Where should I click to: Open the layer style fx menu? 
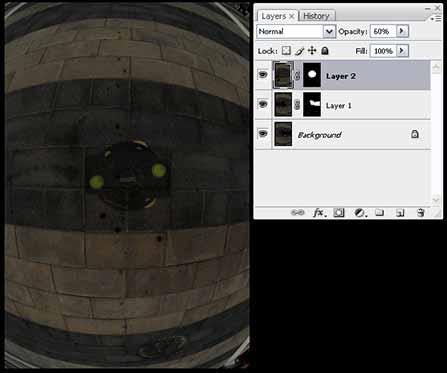point(319,213)
